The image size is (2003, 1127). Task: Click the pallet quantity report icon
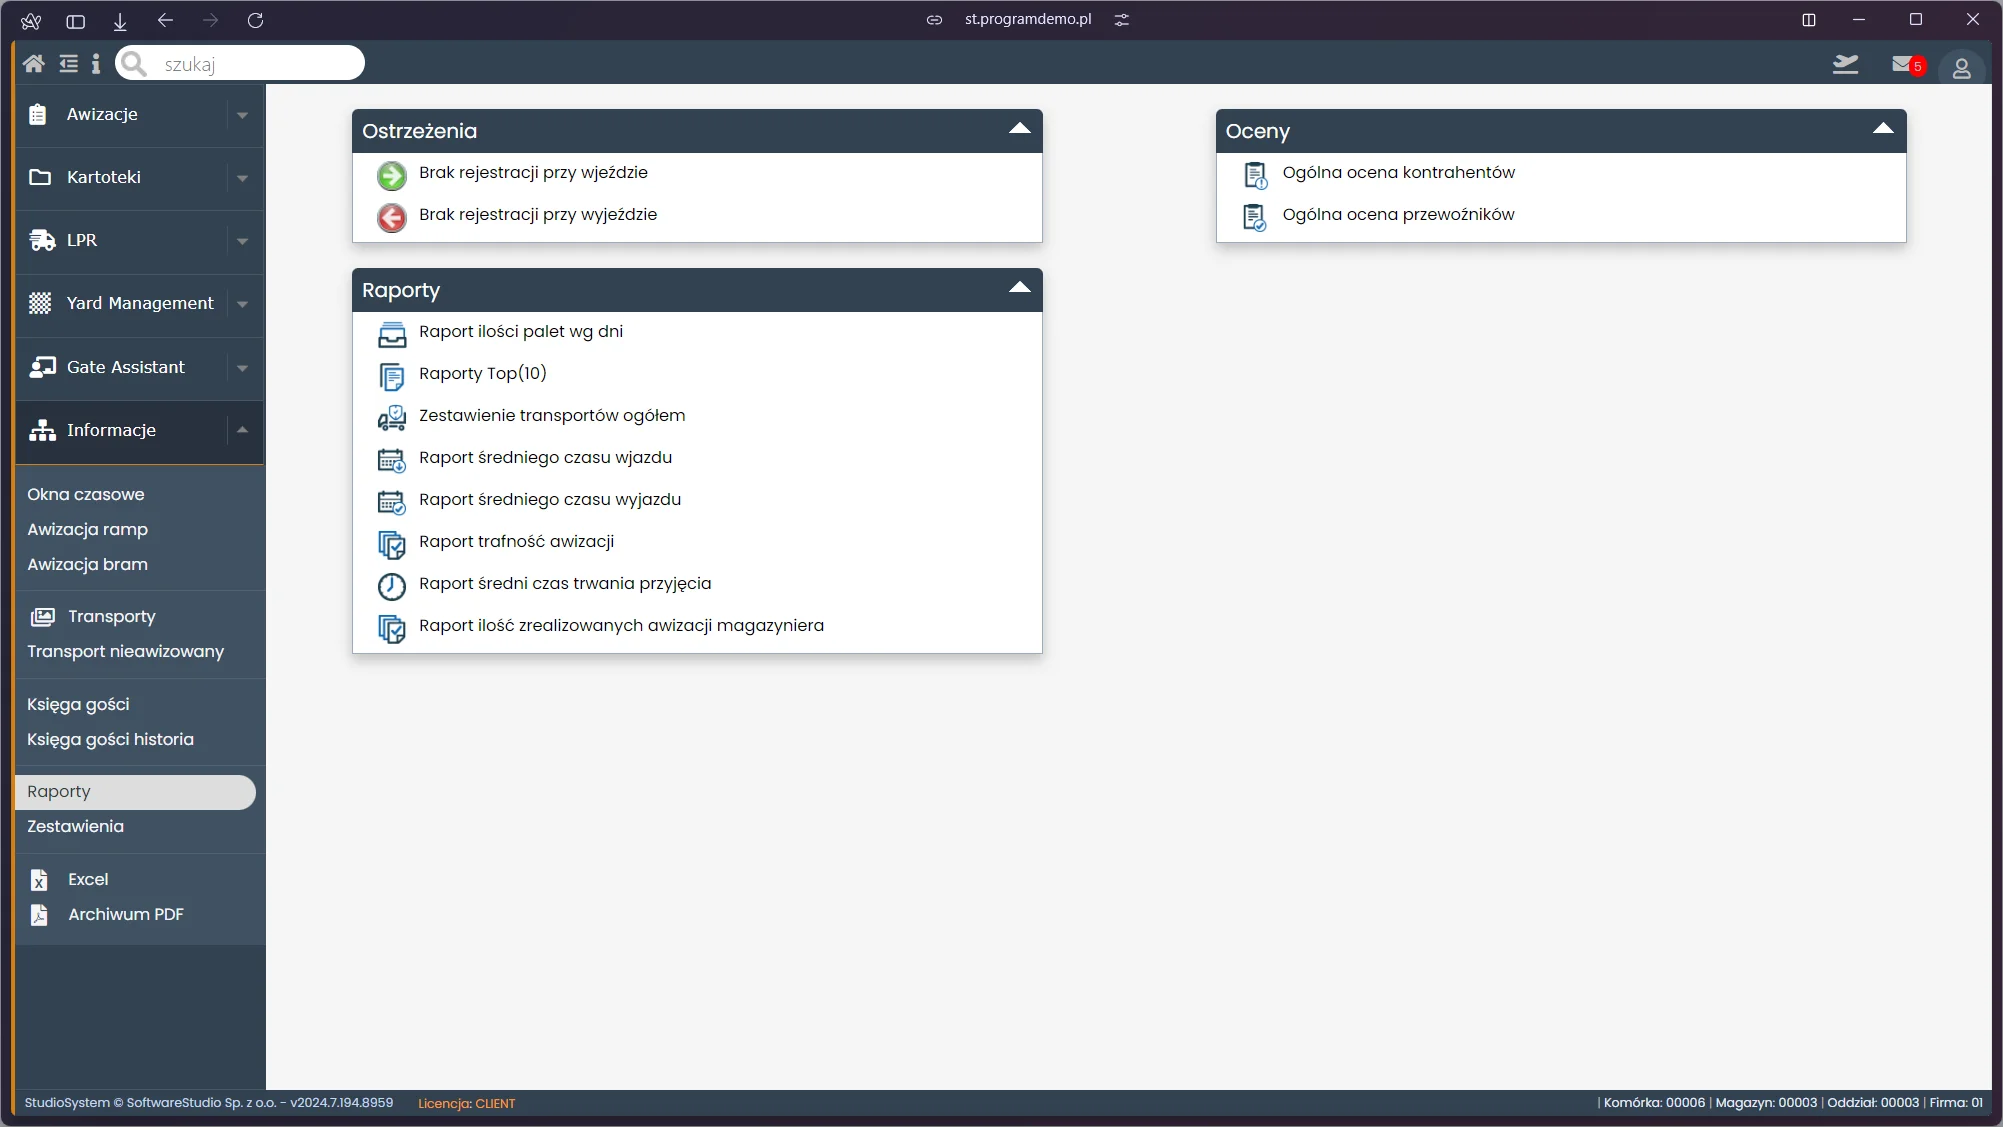[392, 334]
